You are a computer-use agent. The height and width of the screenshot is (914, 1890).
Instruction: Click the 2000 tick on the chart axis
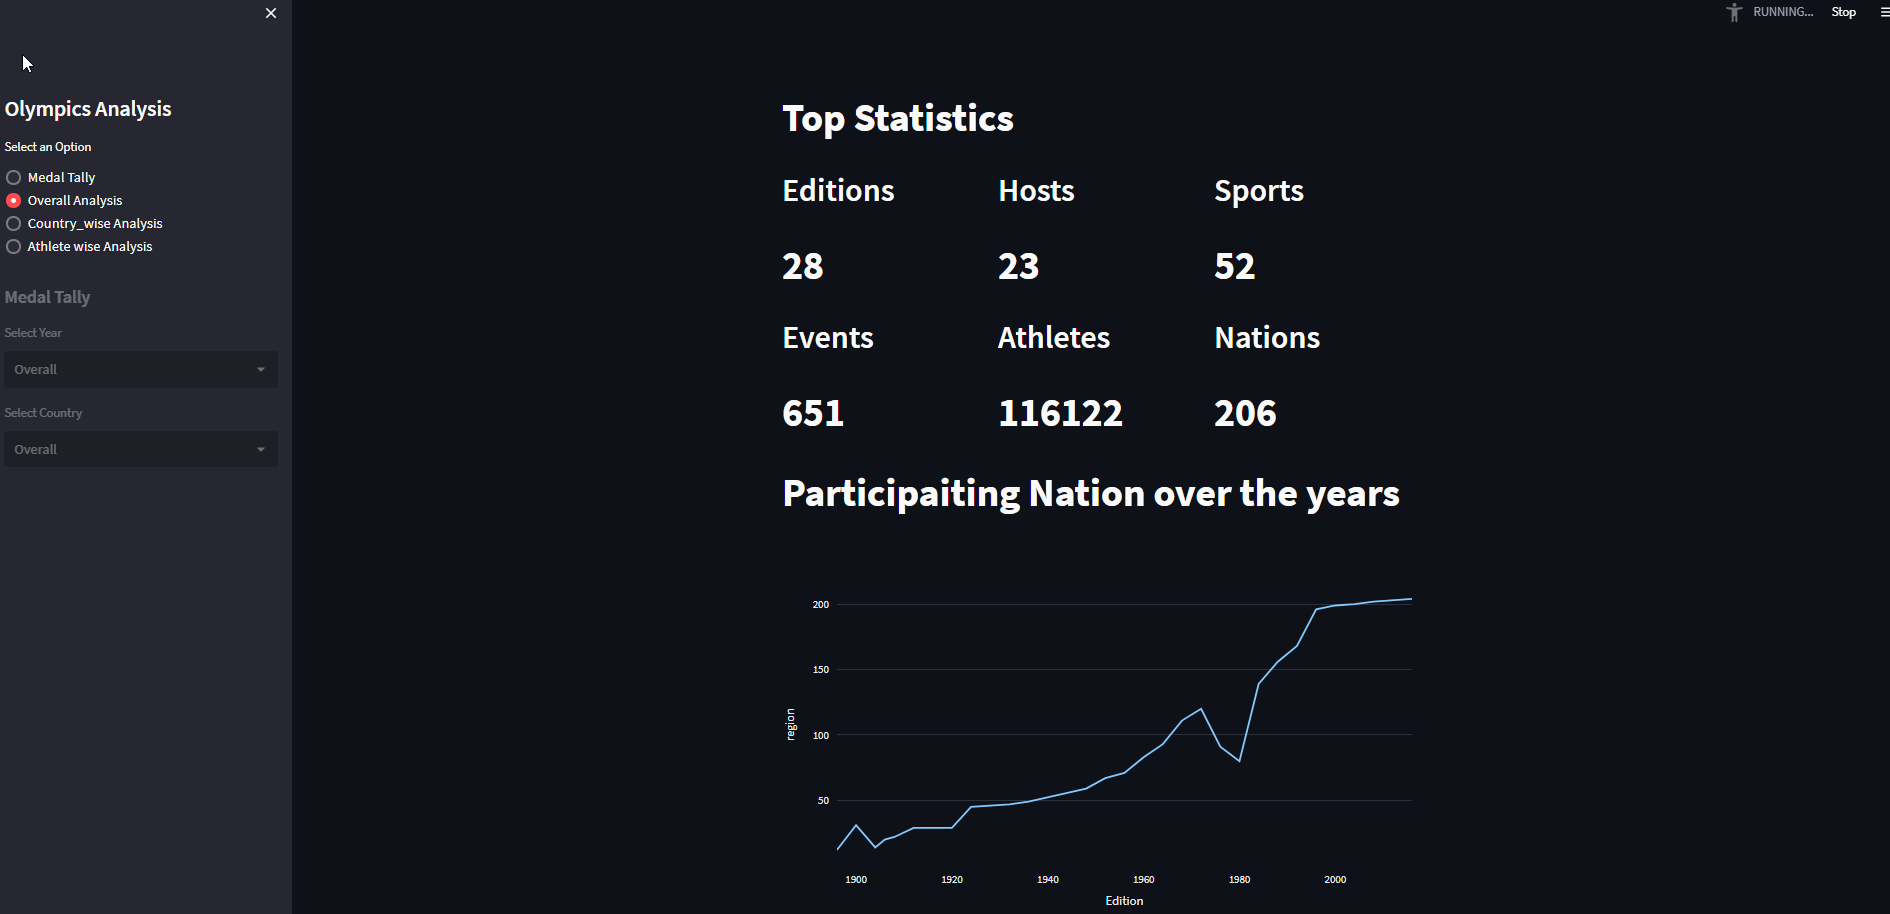pyautogui.click(x=1335, y=880)
